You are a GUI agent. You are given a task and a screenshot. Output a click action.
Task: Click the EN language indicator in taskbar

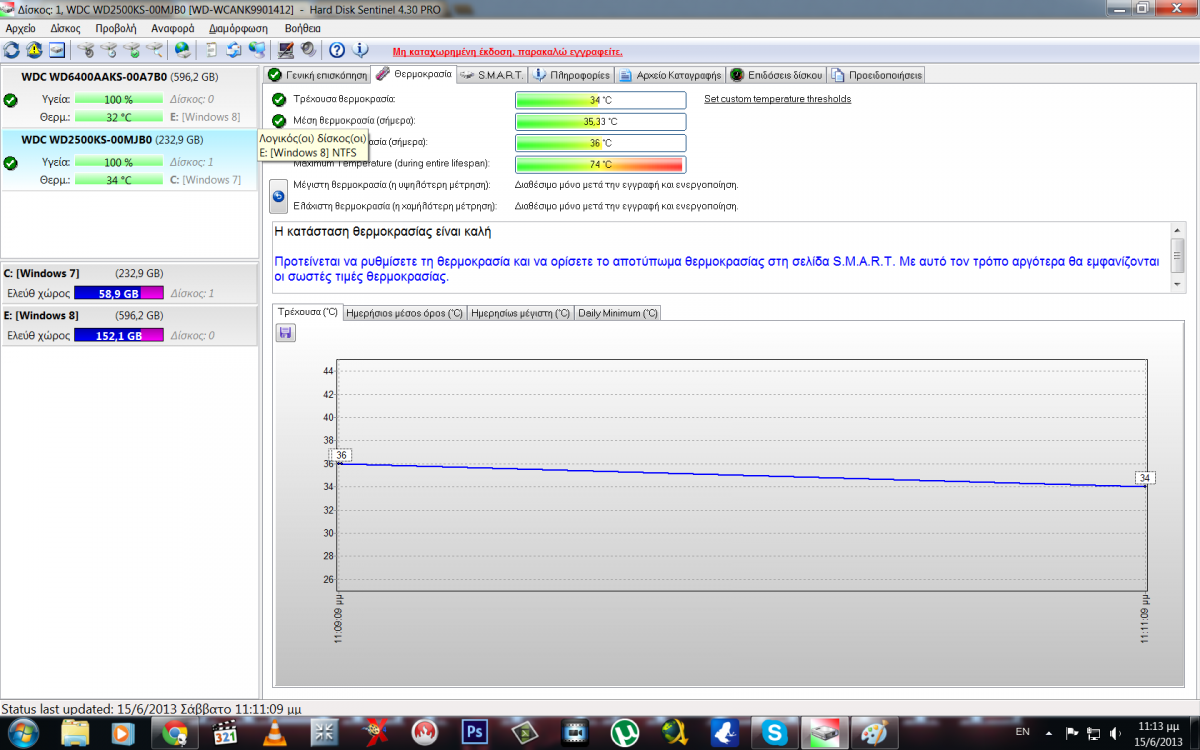[1022, 733]
